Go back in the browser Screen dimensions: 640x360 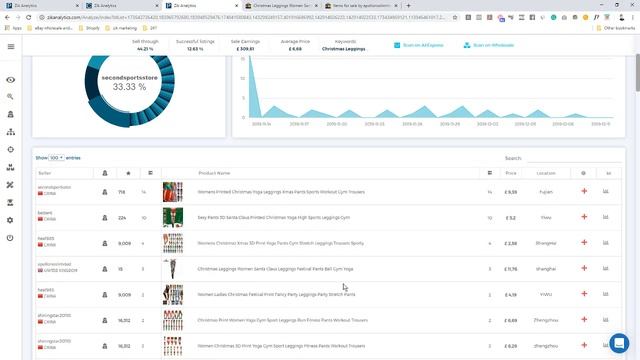7,18
